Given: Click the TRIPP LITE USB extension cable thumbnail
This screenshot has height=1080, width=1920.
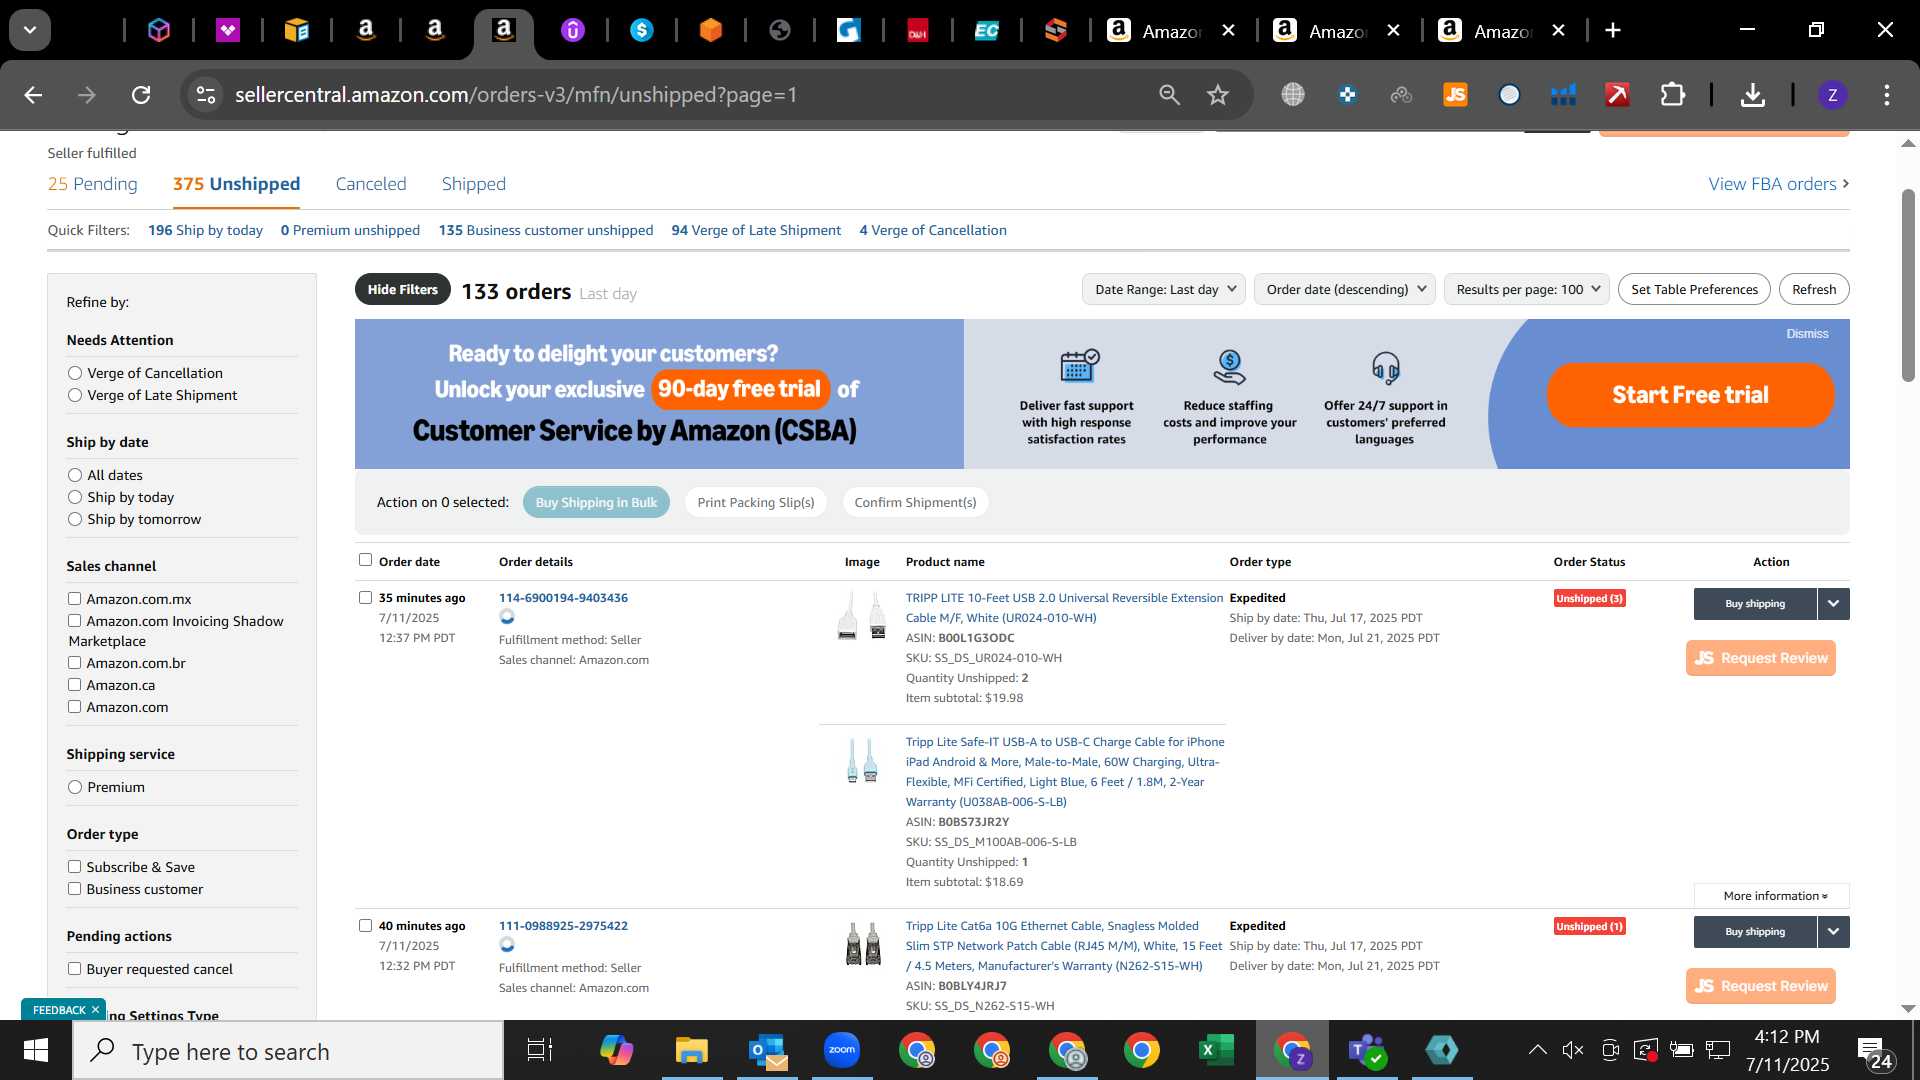Looking at the screenshot, I should click(x=862, y=616).
